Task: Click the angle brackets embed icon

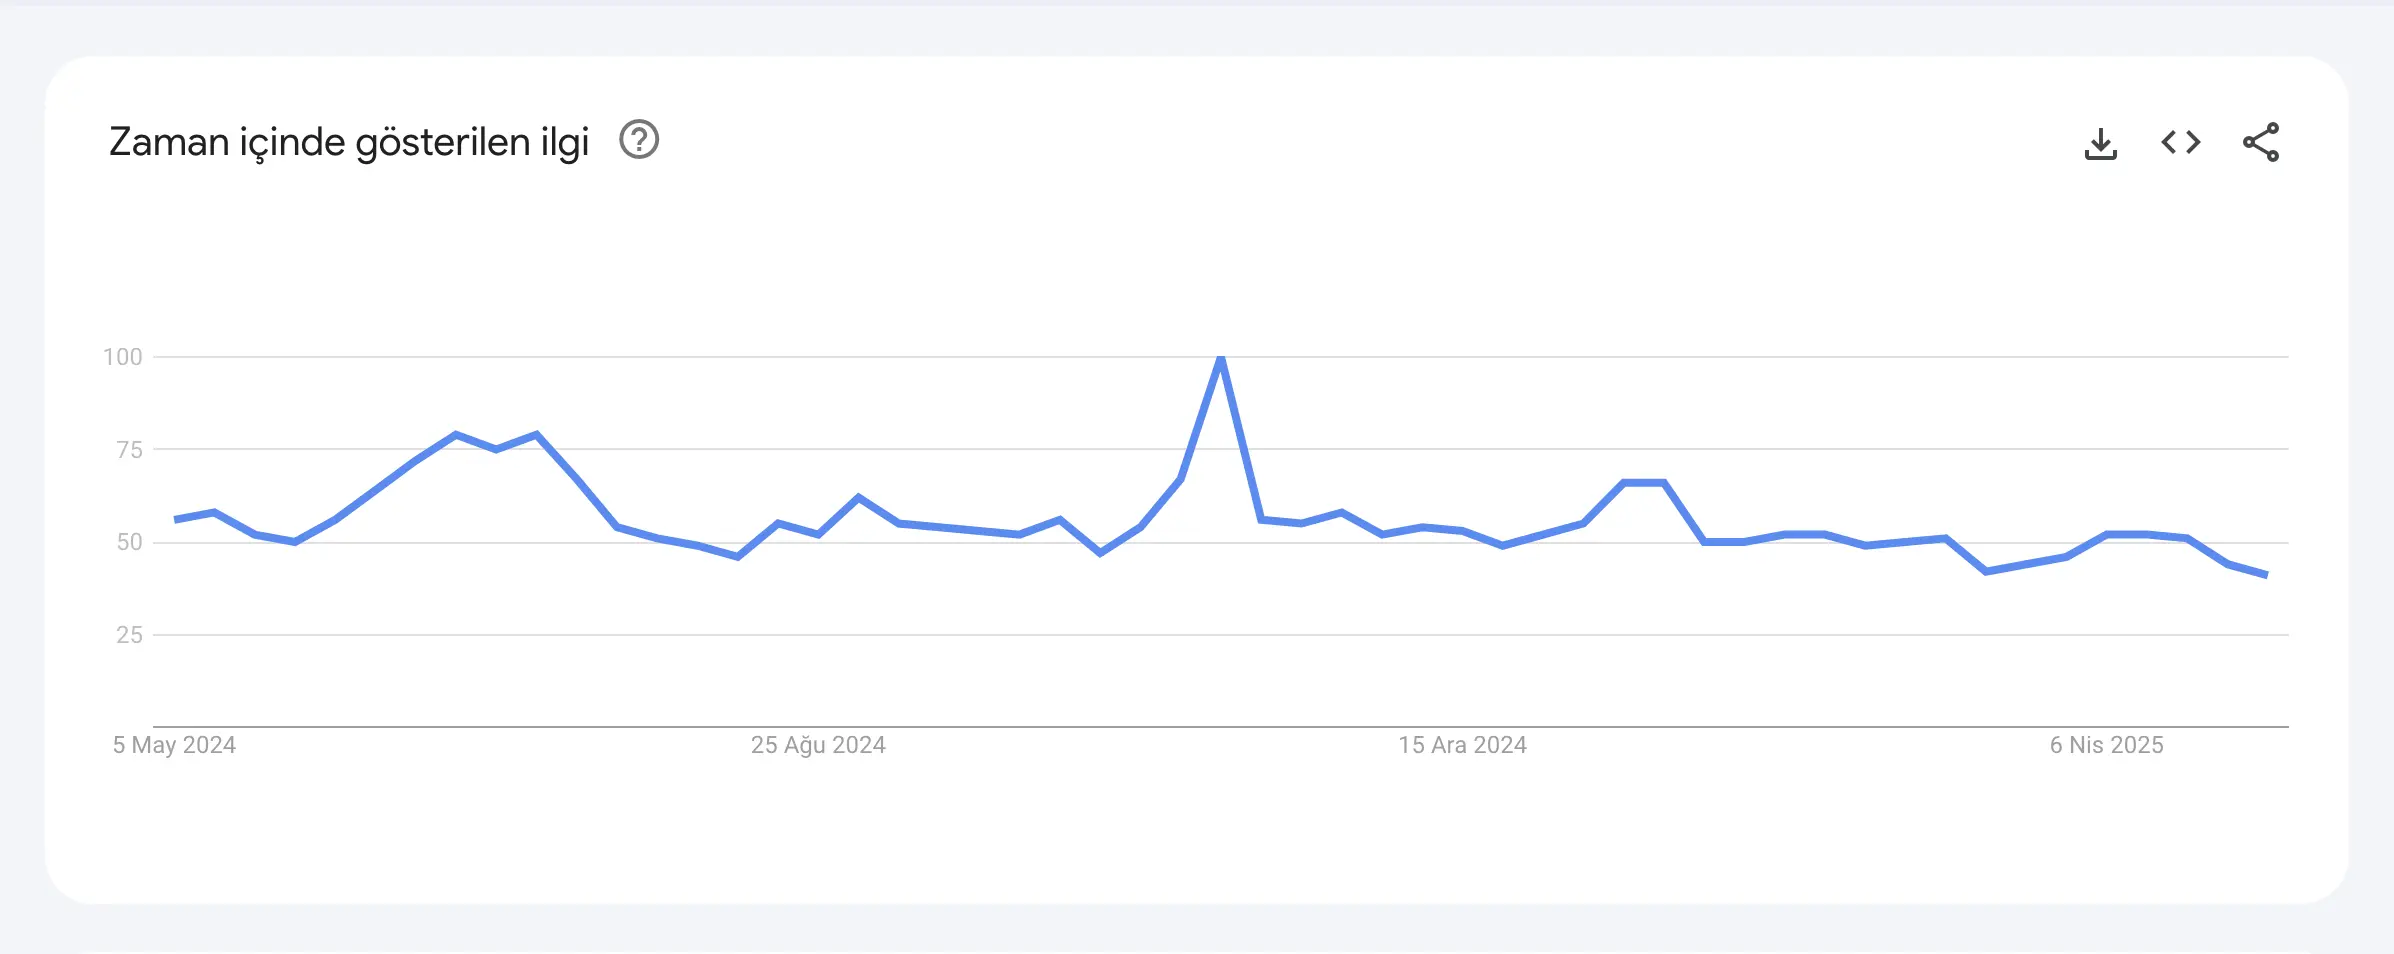Action: pos(2181,143)
